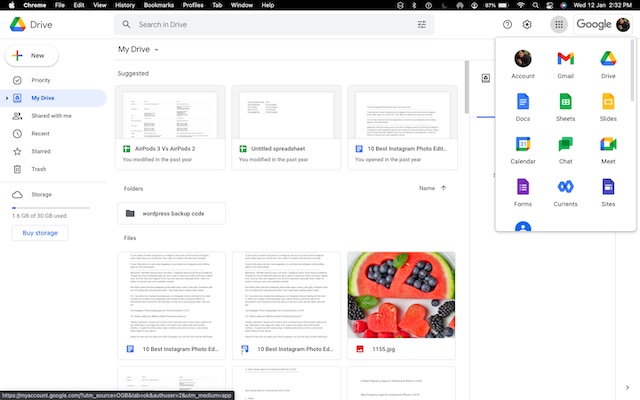Open the 1155.jpg watermelon thumbnail
The height and width of the screenshot is (400, 640).
400,295
